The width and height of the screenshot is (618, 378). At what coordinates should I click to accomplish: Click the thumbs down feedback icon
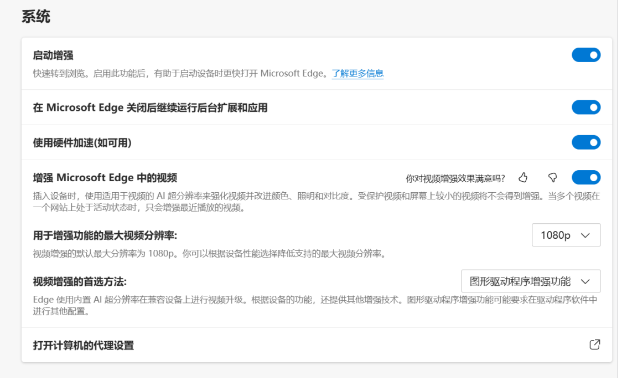click(x=553, y=178)
